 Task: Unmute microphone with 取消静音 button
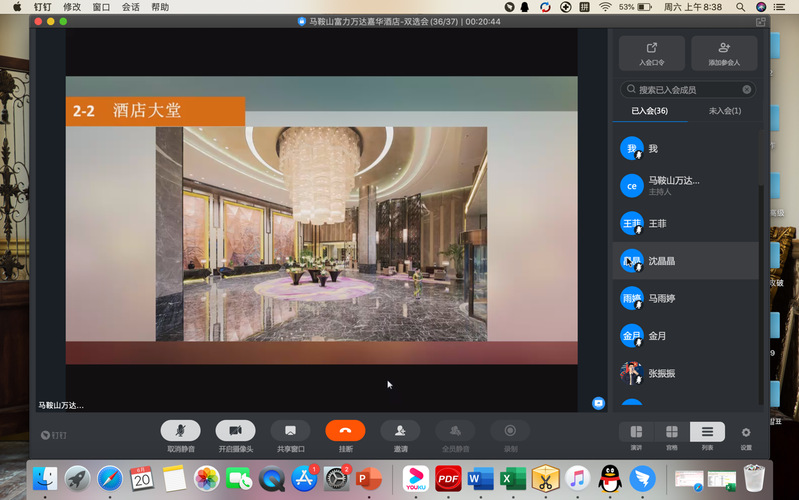[180, 430]
